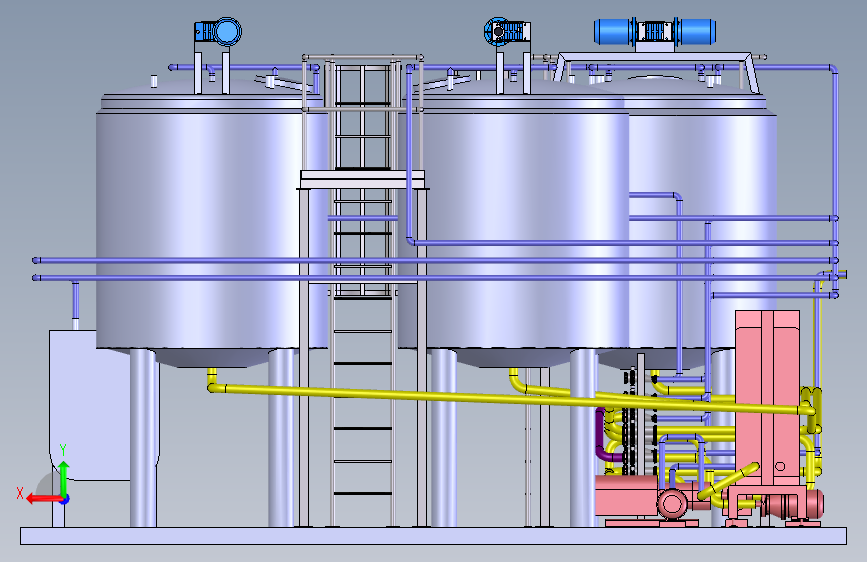Click the green "Y" axis label
Image resolution: width=867 pixels, height=562 pixels.
63,450
